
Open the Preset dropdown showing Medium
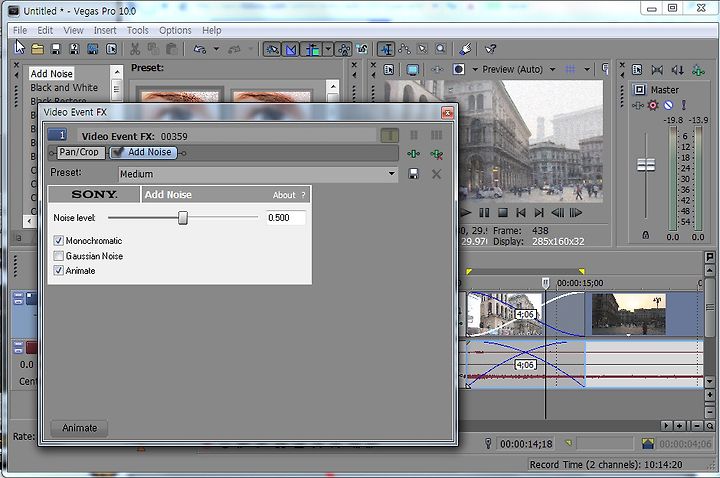[258, 174]
